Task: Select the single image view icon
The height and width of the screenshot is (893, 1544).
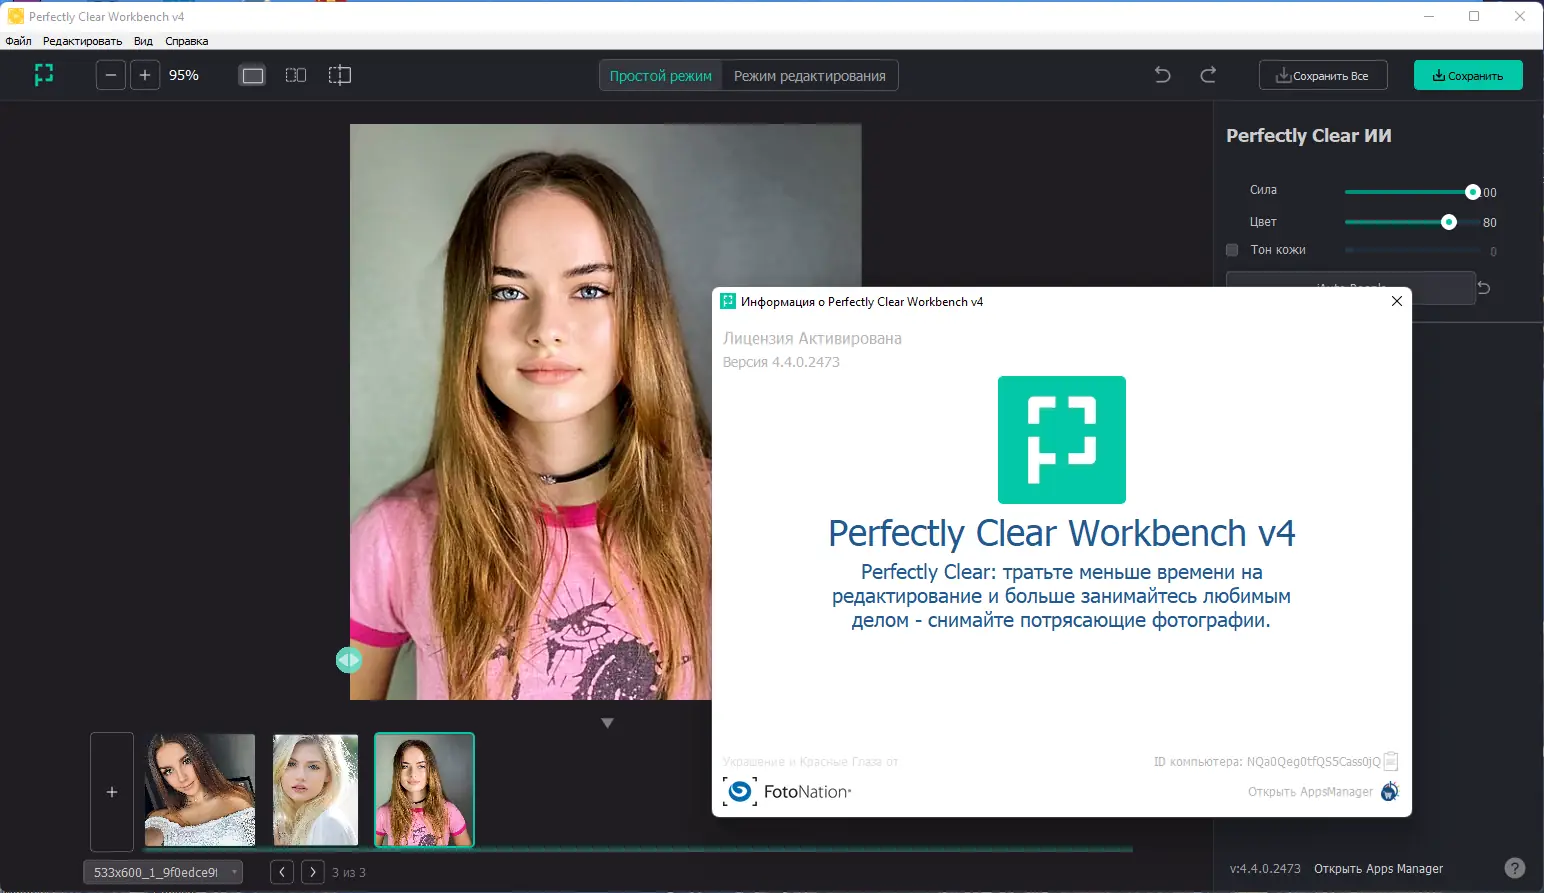Action: click(252, 74)
